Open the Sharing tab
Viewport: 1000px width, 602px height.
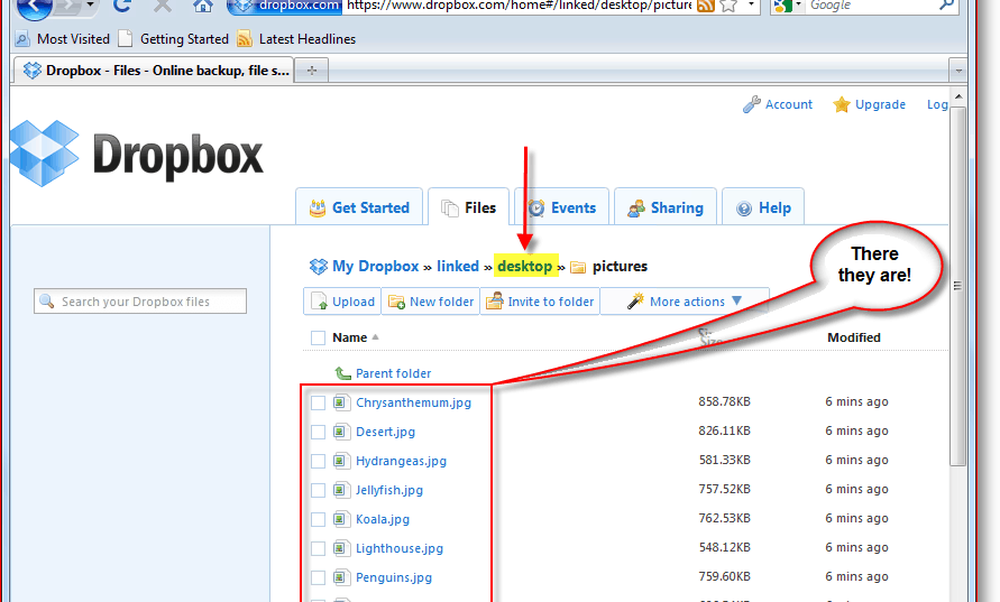(x=665, y=208)
